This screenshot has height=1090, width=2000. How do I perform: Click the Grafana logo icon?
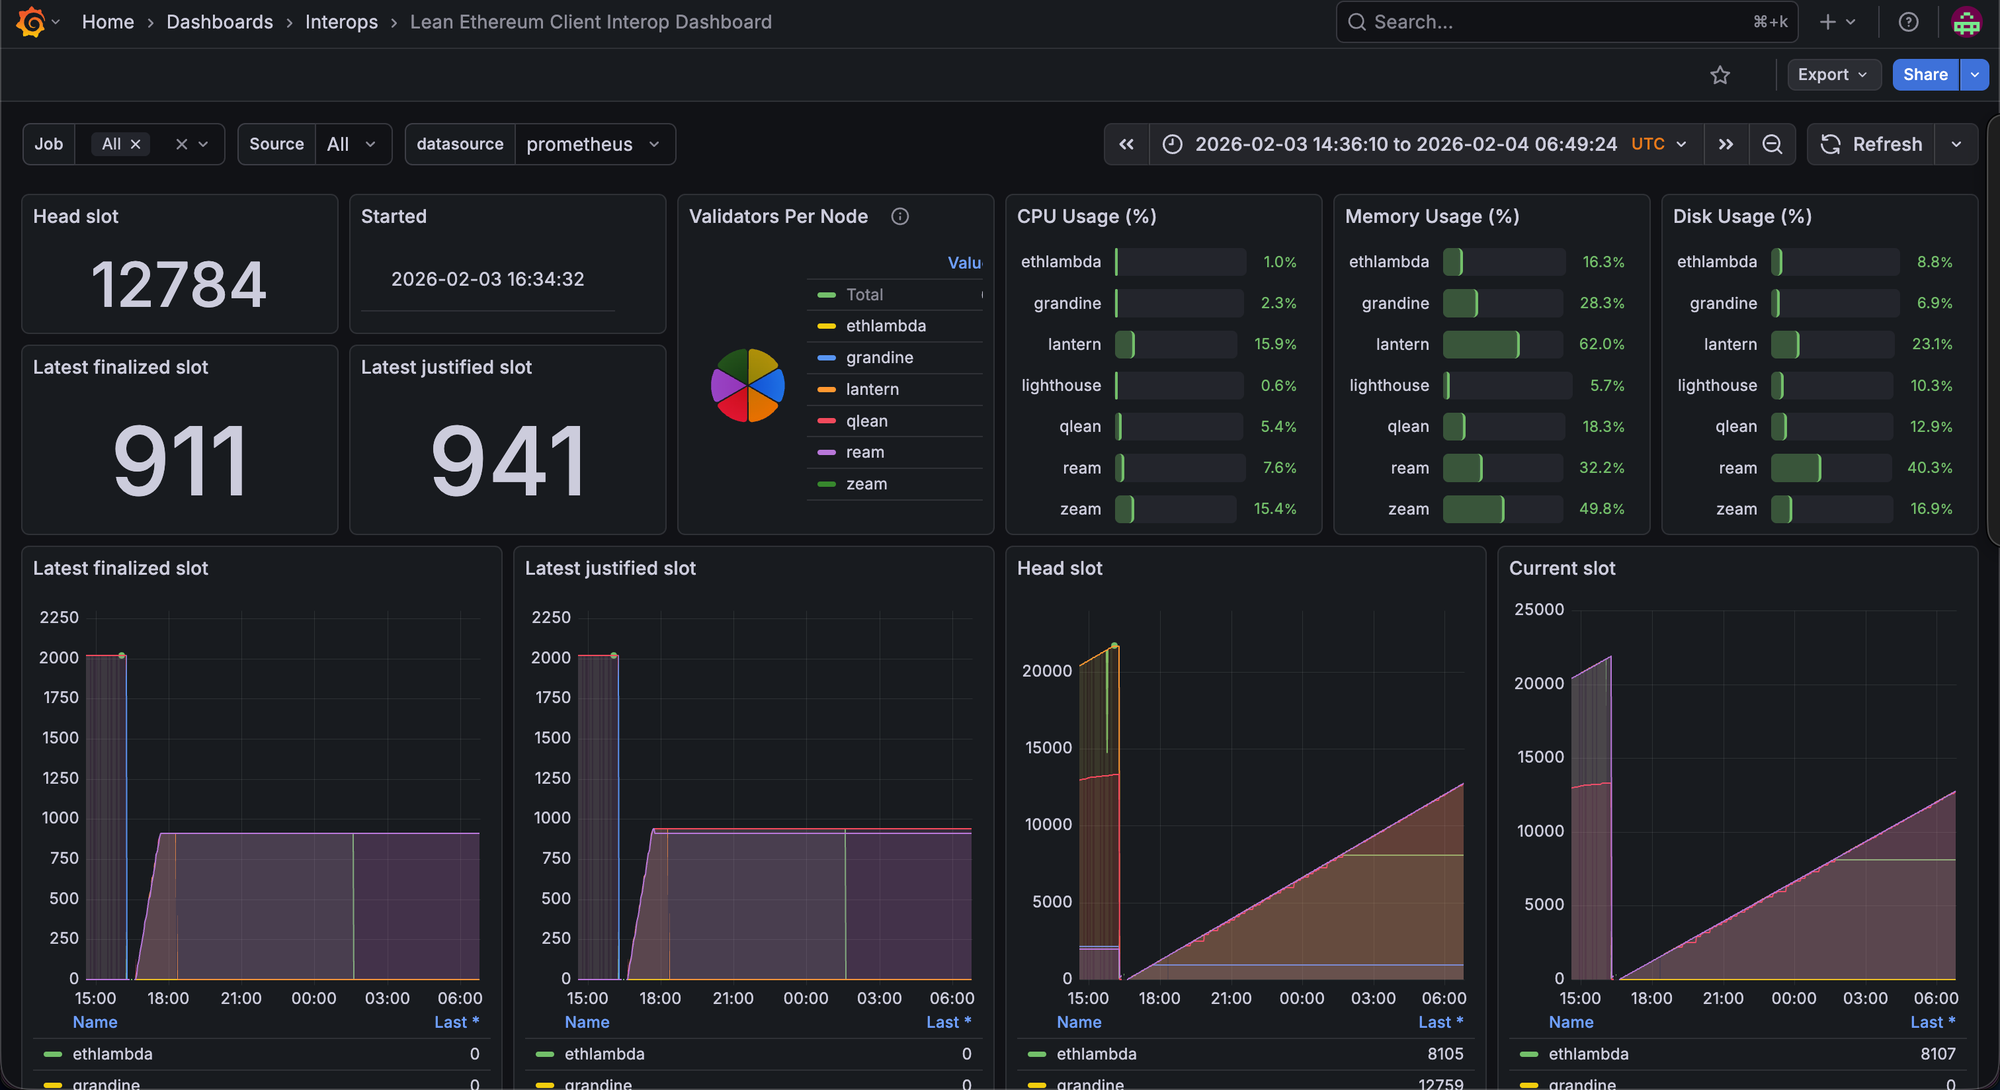tap(31, 22)
